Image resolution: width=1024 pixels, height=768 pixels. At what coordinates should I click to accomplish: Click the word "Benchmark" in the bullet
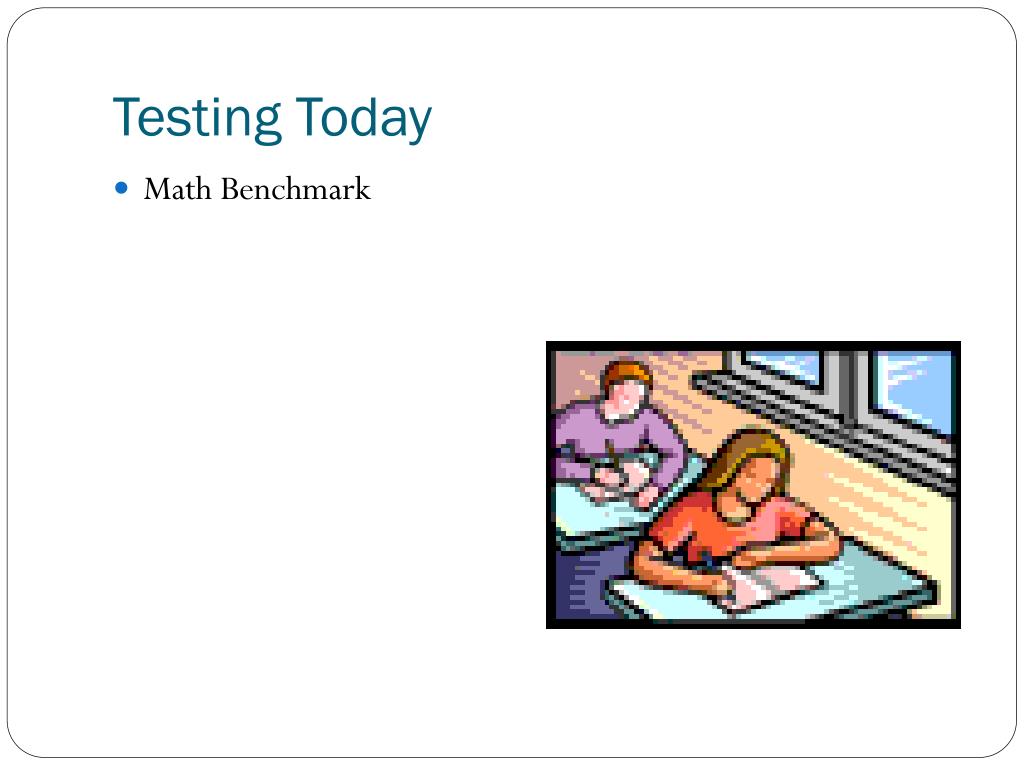click(x=295, y=189)
